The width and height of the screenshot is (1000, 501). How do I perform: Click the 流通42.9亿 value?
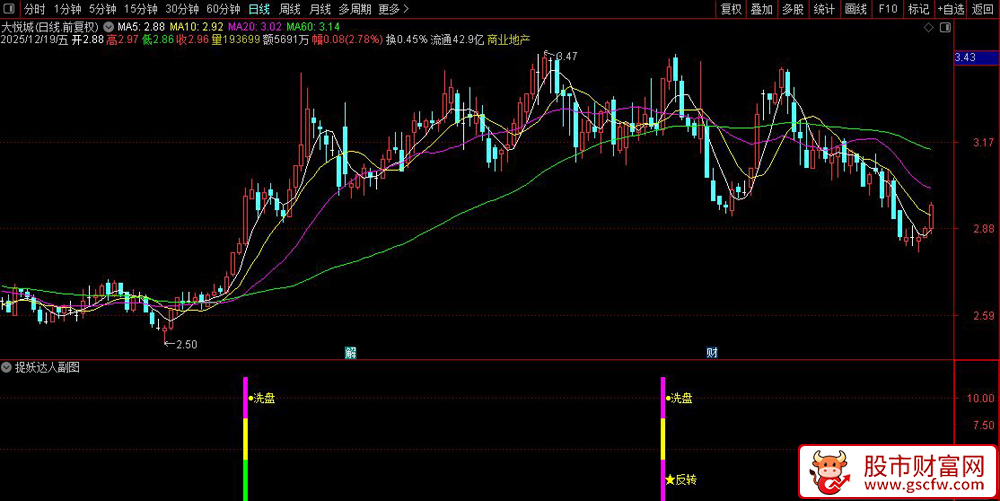457,40
